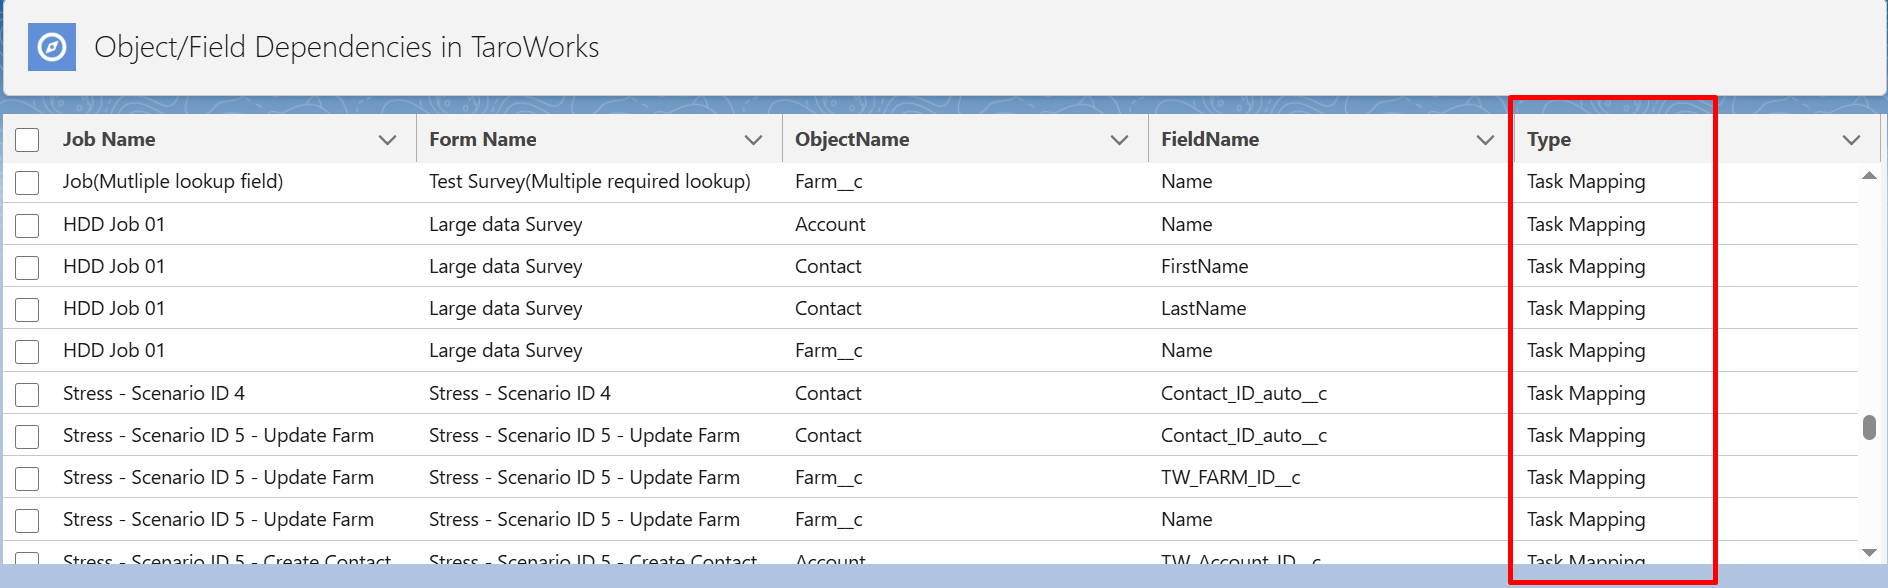
Task: Click the Contact_ID_auto__c cell for Scenario ID 4
Action: click(1244, 393)
